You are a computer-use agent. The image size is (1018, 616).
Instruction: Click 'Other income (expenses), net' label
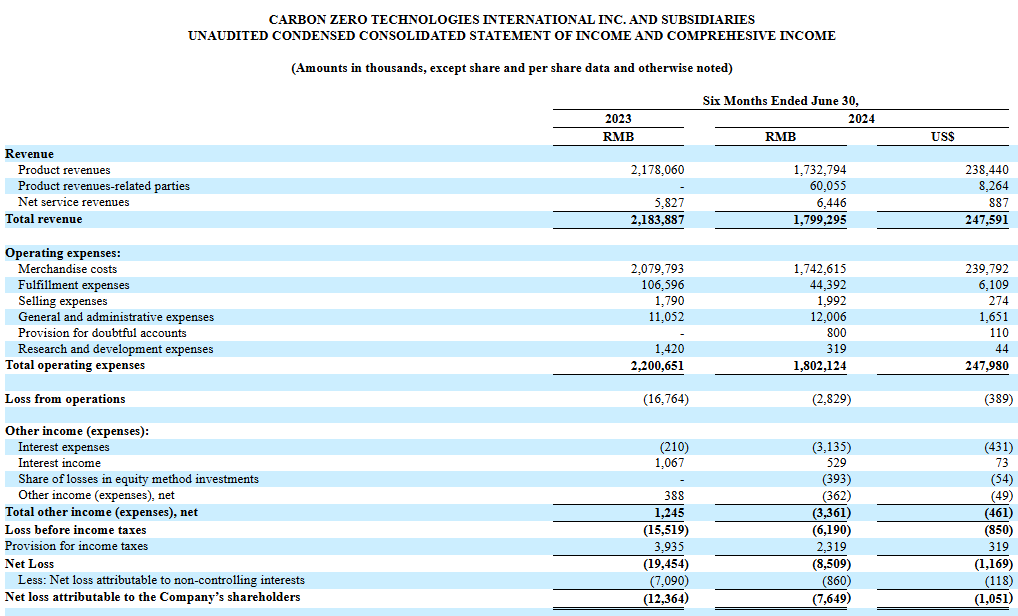pos(96,495)
